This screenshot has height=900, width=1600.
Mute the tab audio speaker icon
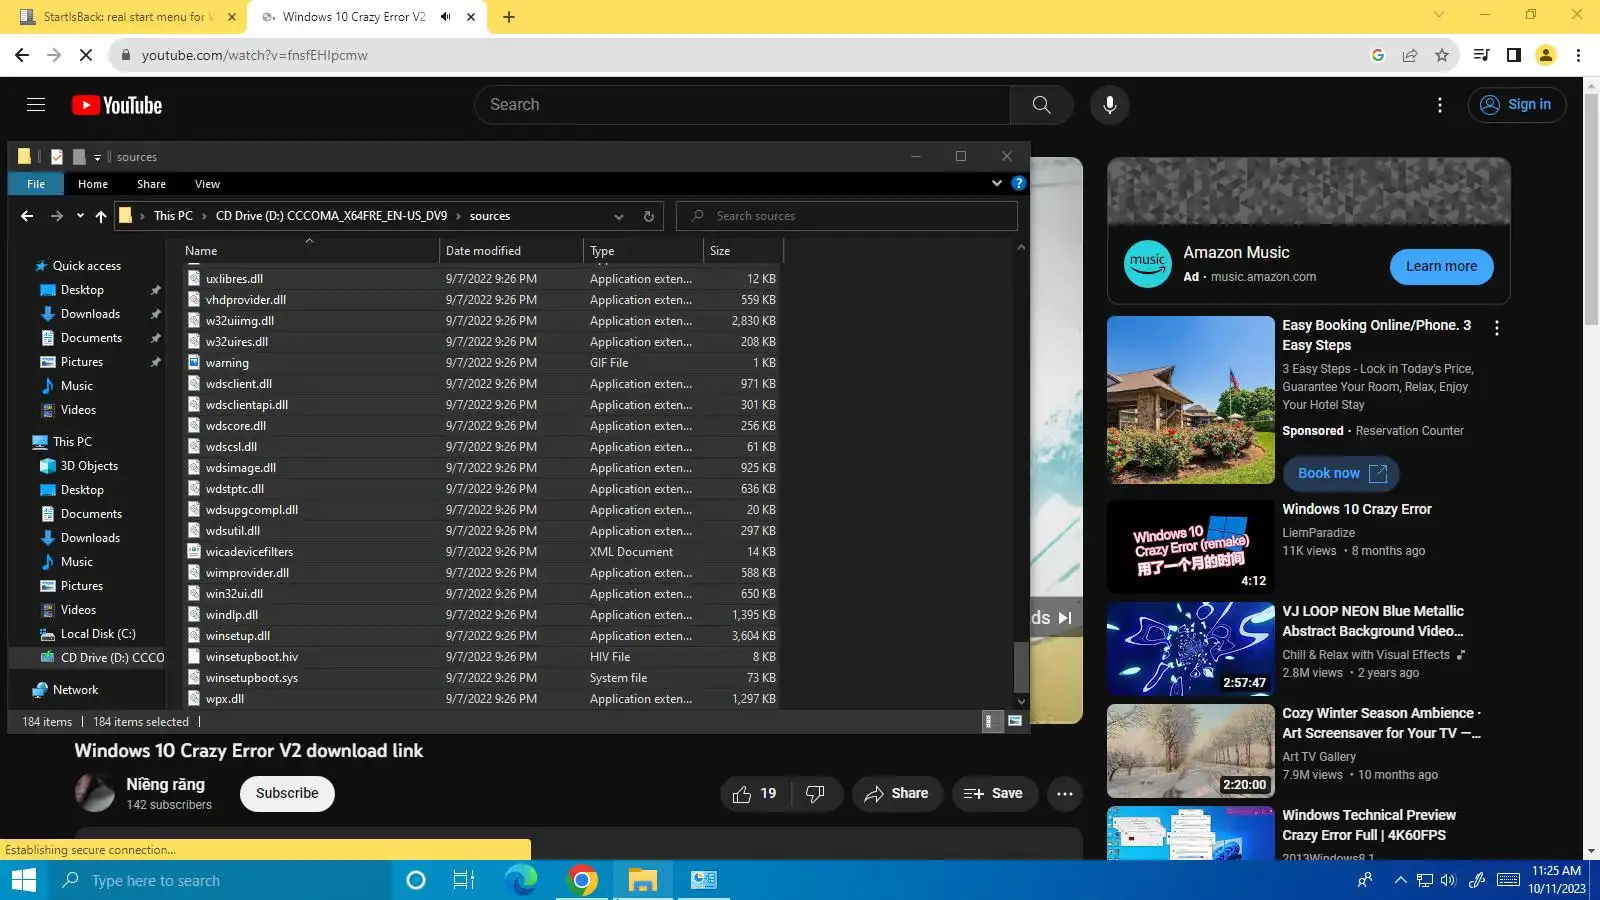point(446,17)
